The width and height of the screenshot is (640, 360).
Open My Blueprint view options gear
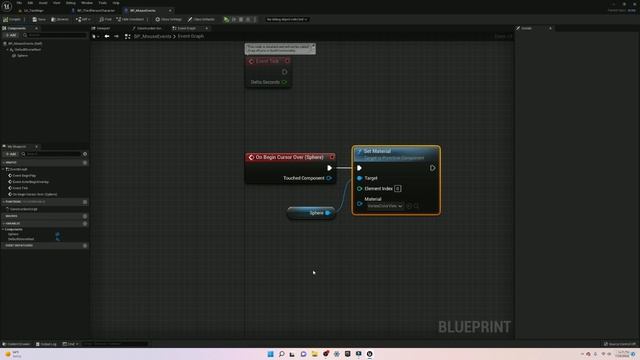pos(85,154)
